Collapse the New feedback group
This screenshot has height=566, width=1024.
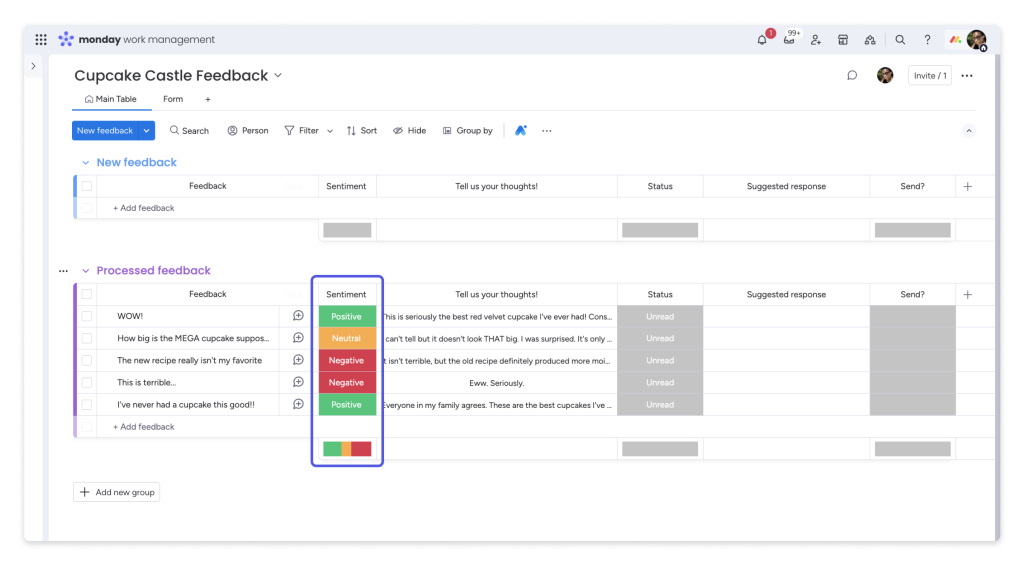86,163
